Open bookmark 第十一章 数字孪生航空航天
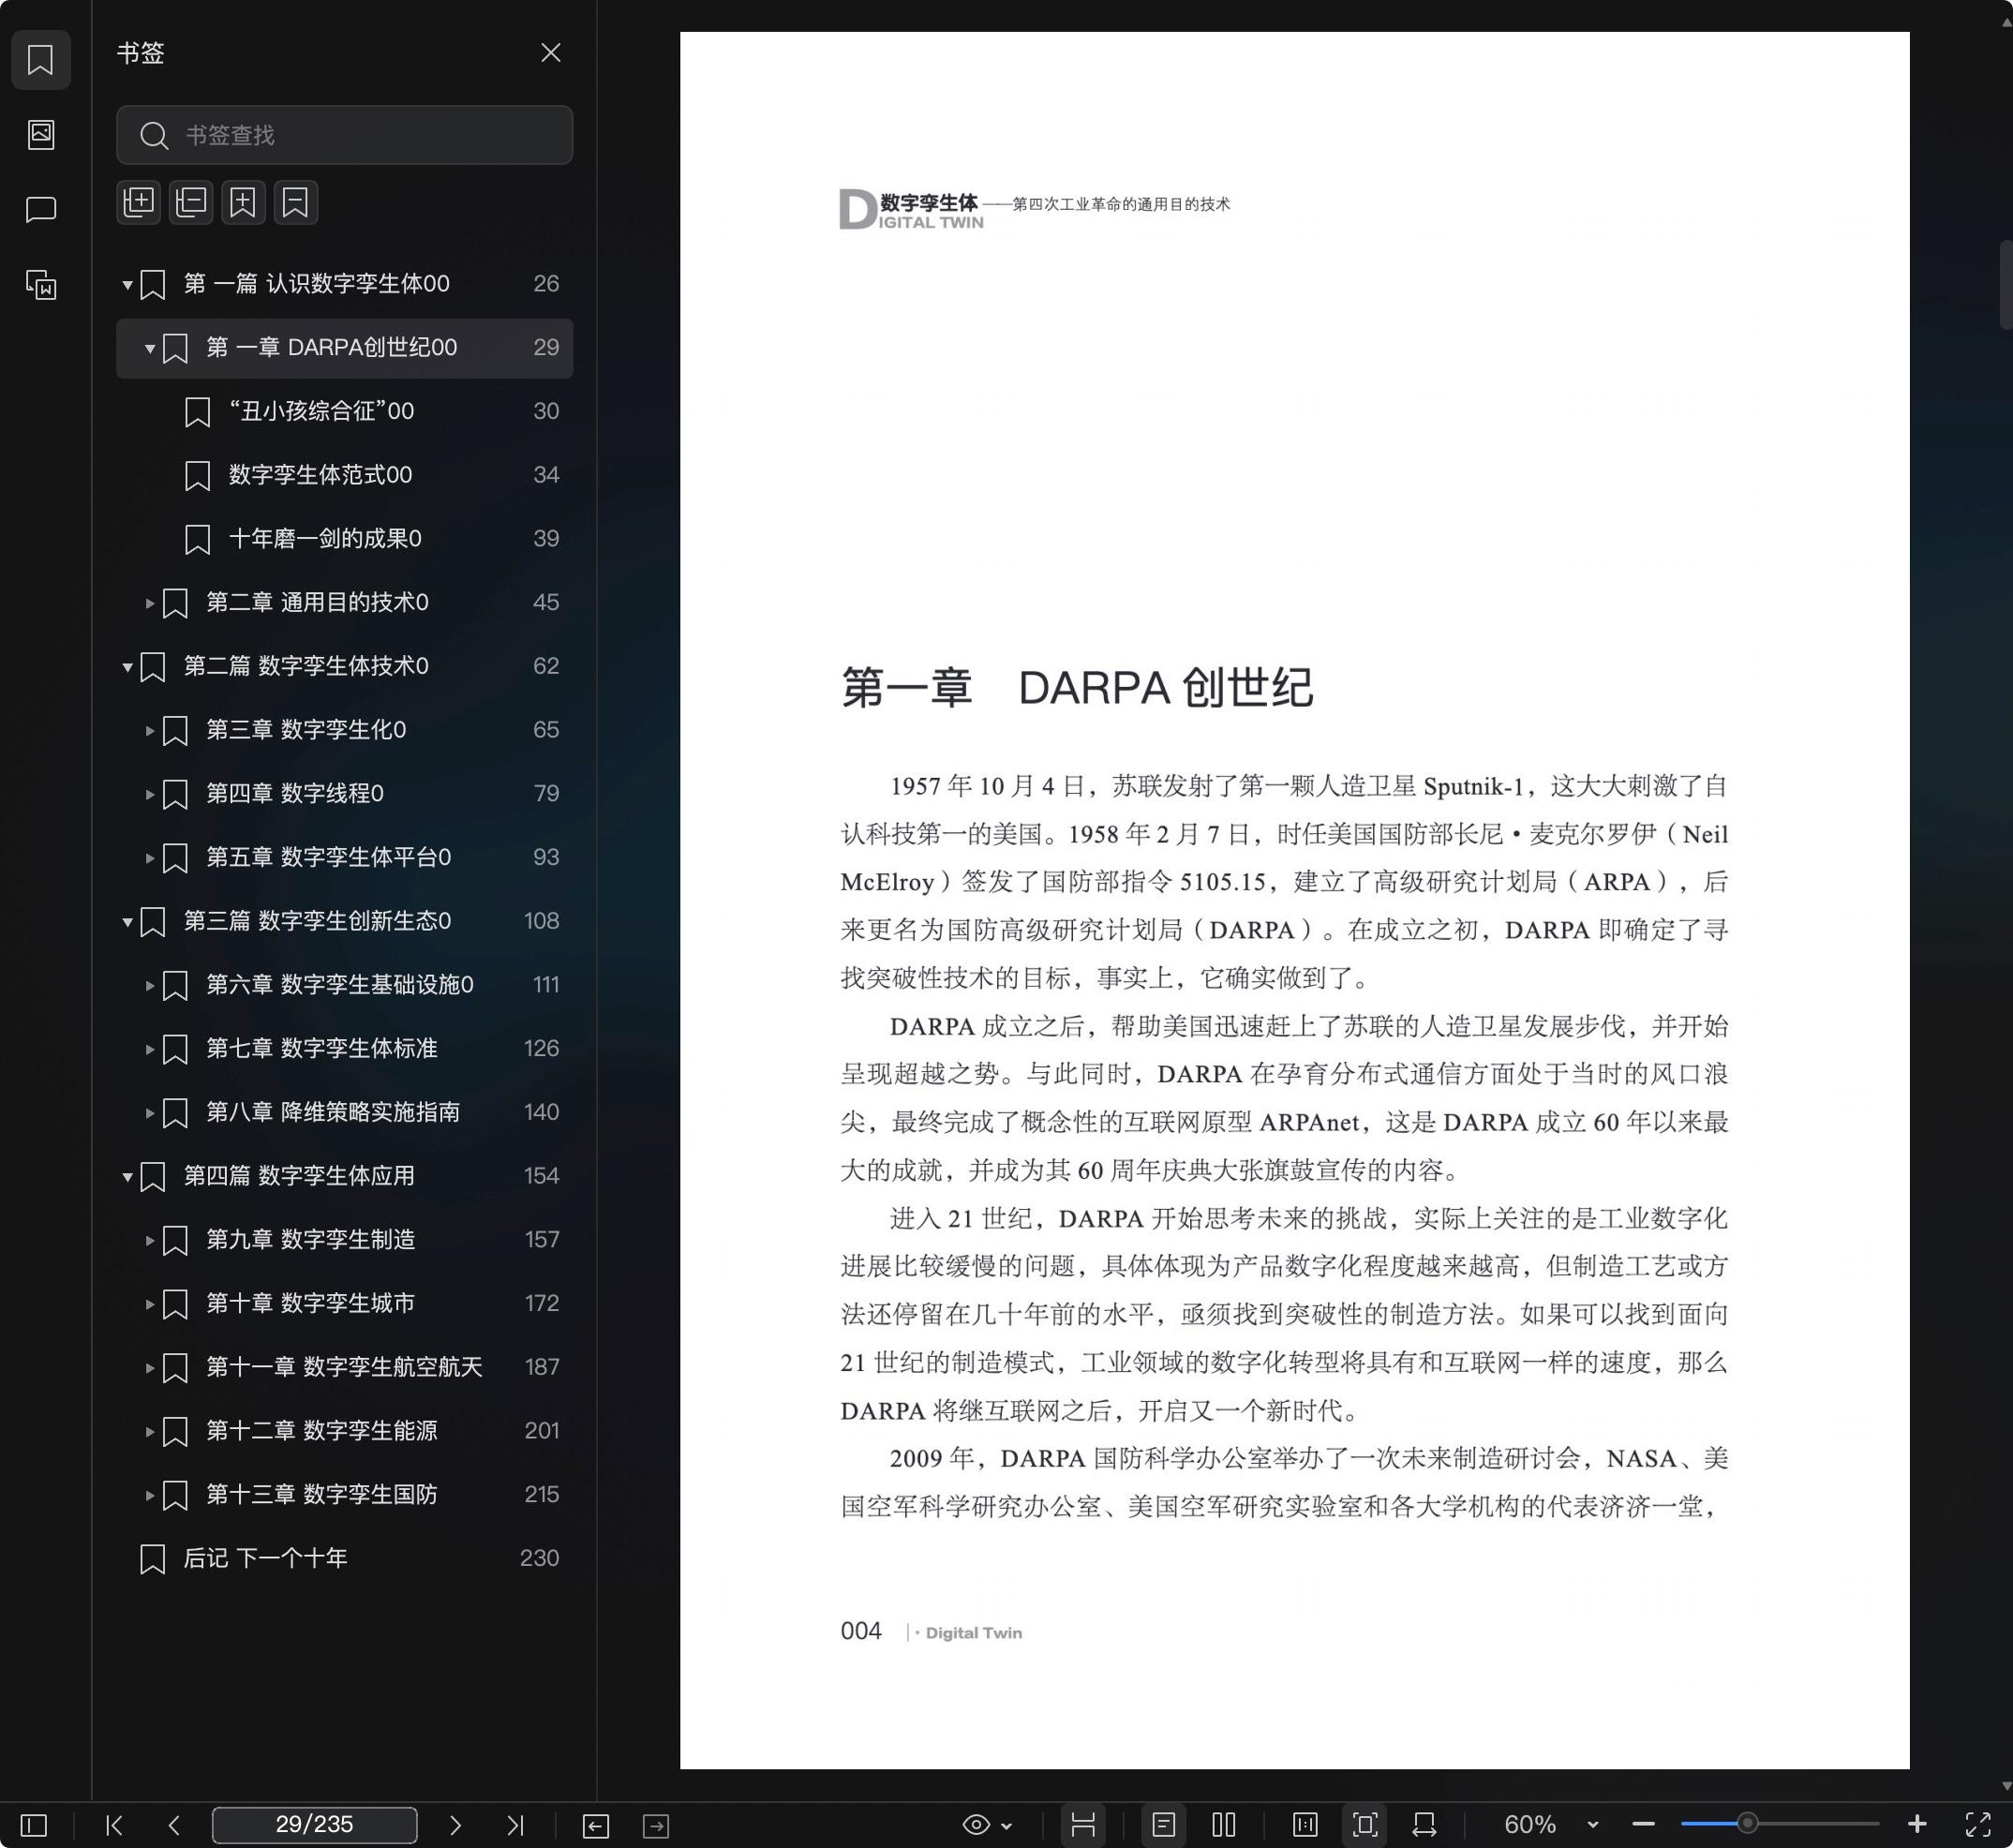The image size is (2013, 1848). click(x=344, y=1367)
